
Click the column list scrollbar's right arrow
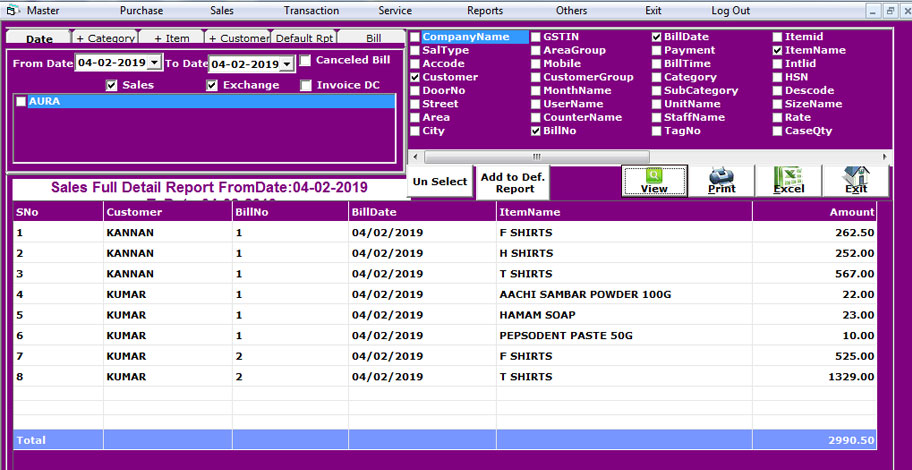click(885, 157)
